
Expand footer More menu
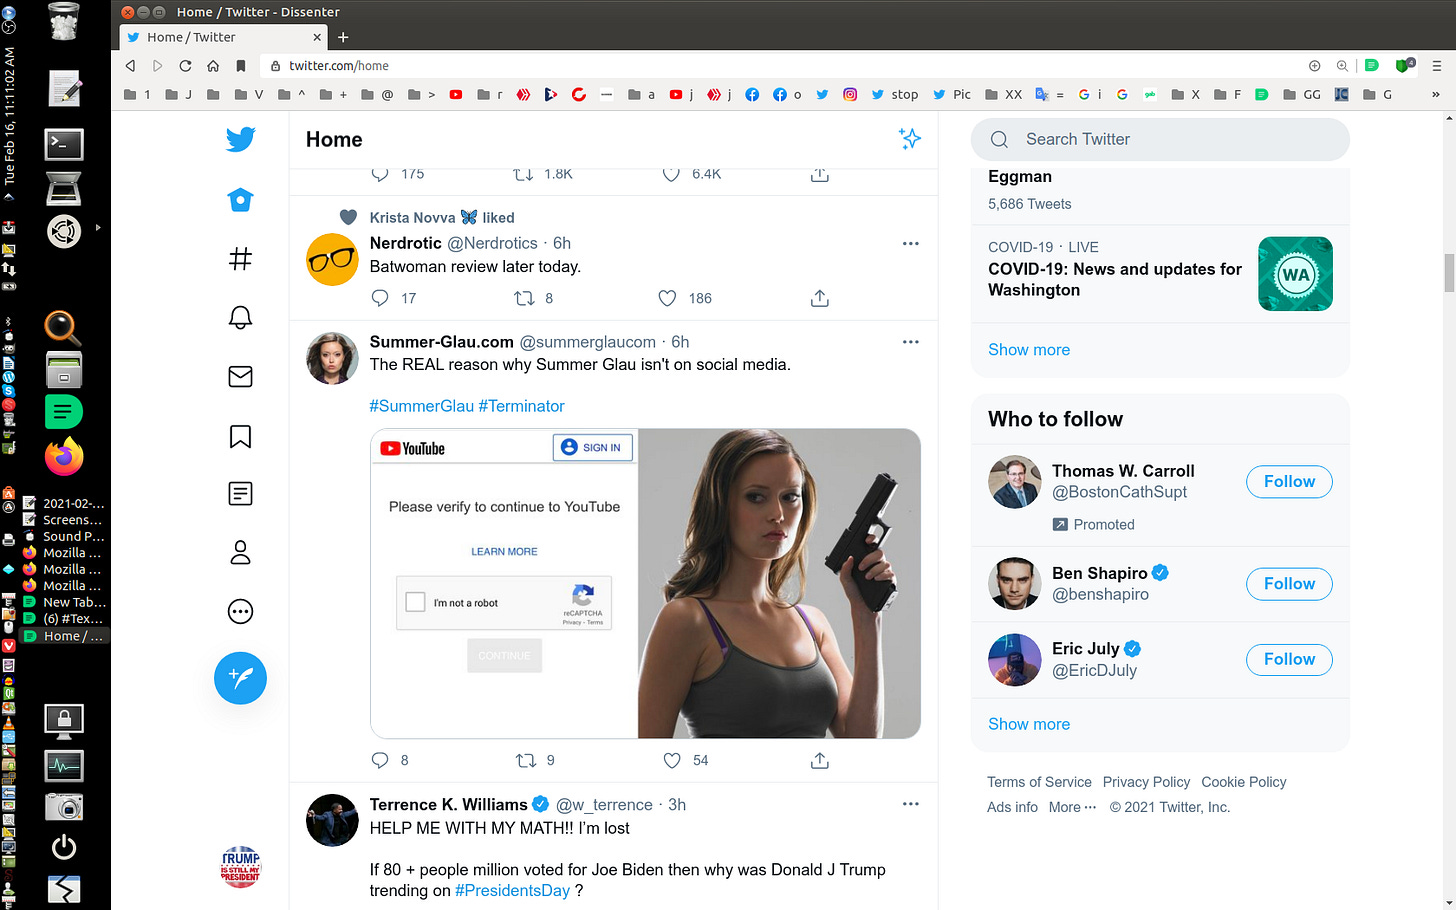[x=1072, y=807]
